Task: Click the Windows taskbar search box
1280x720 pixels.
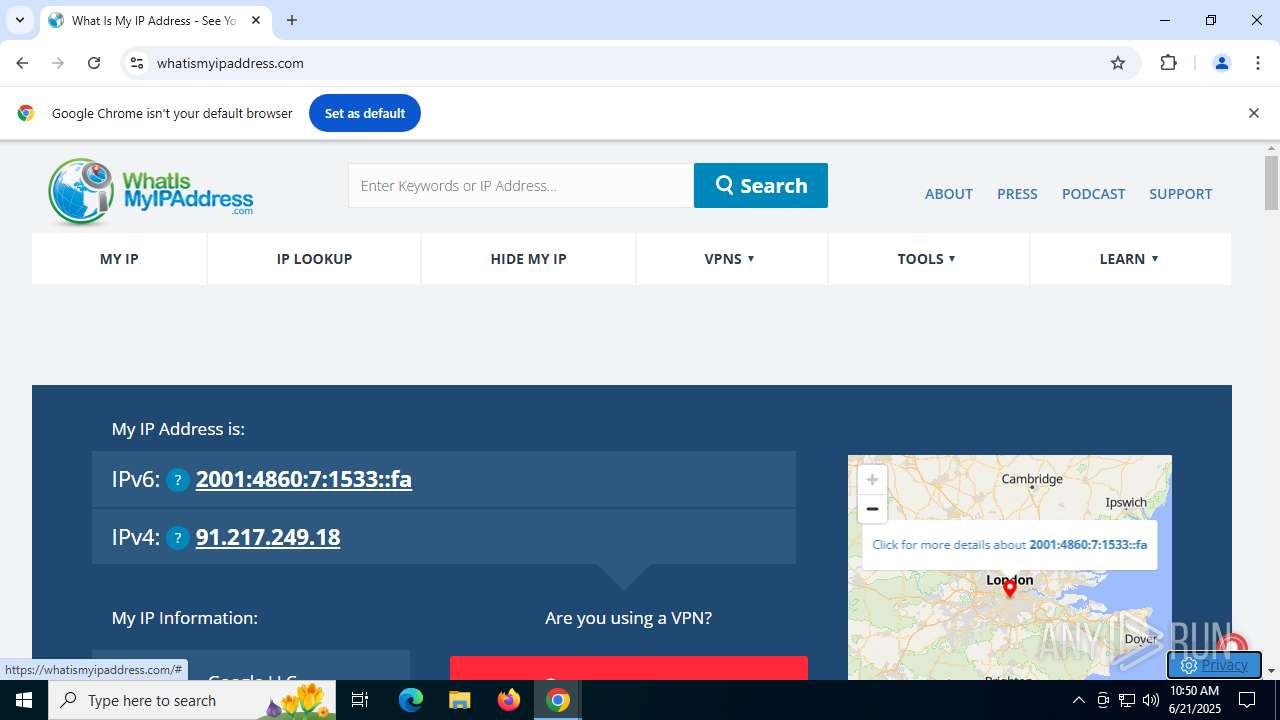Action: click(192, 700)
